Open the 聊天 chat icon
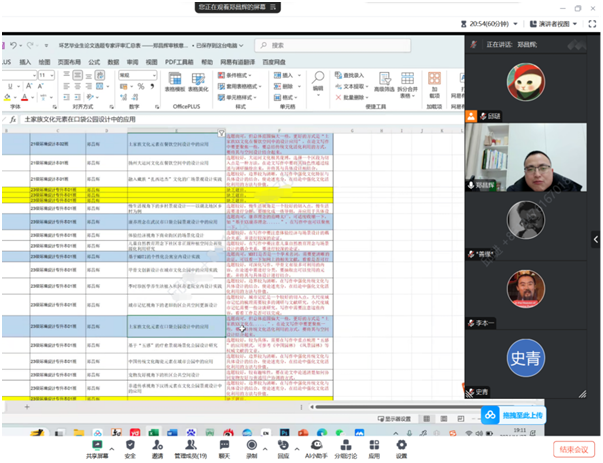 (224, 449)
